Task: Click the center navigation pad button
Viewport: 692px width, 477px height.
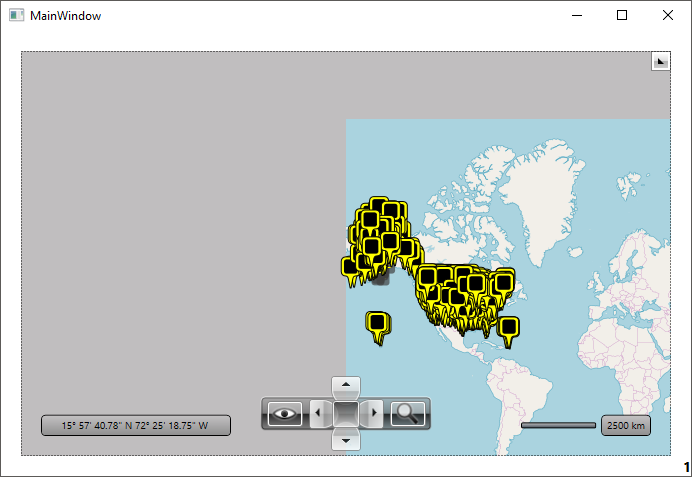Action: [x=346, y=413]
